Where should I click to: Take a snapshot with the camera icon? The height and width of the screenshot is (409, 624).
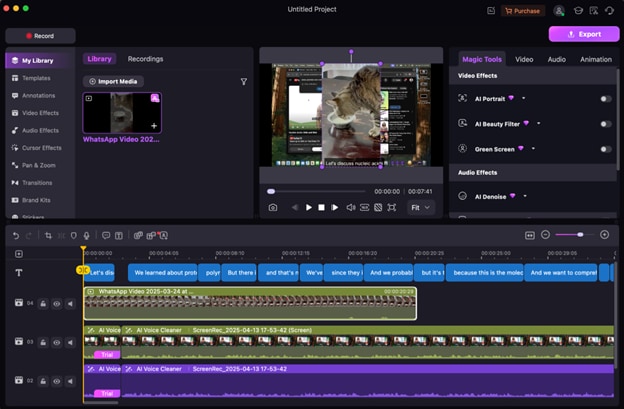(x=273, y=207)
